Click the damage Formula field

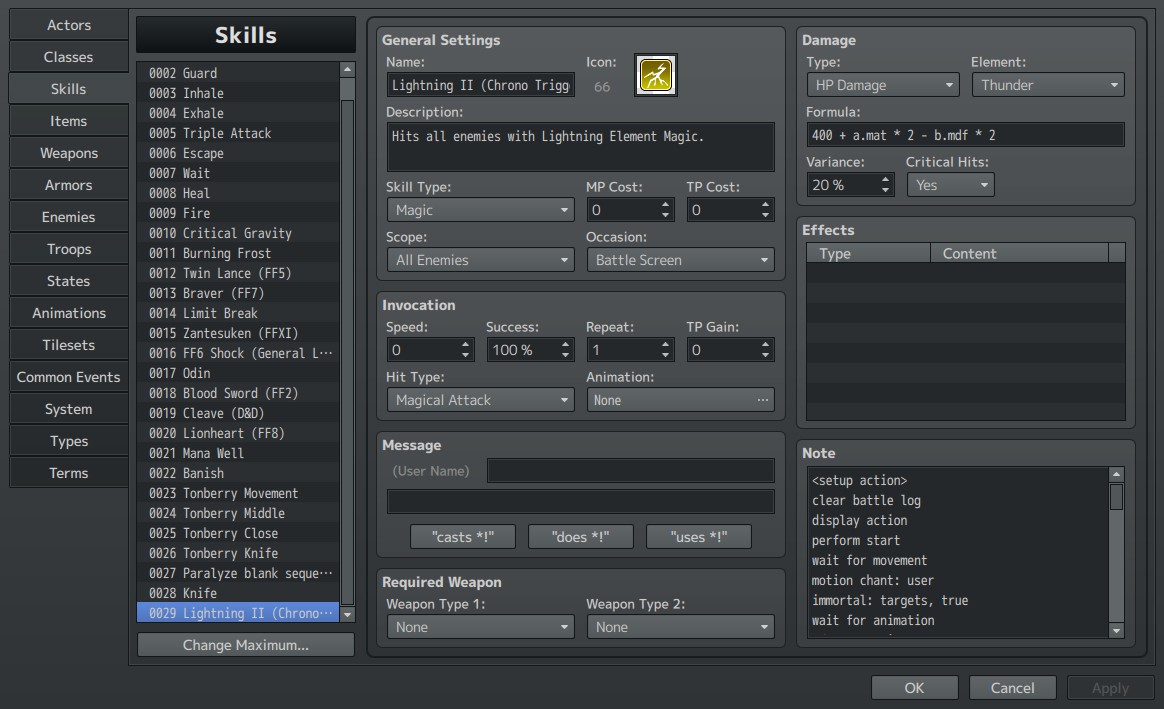965,135
